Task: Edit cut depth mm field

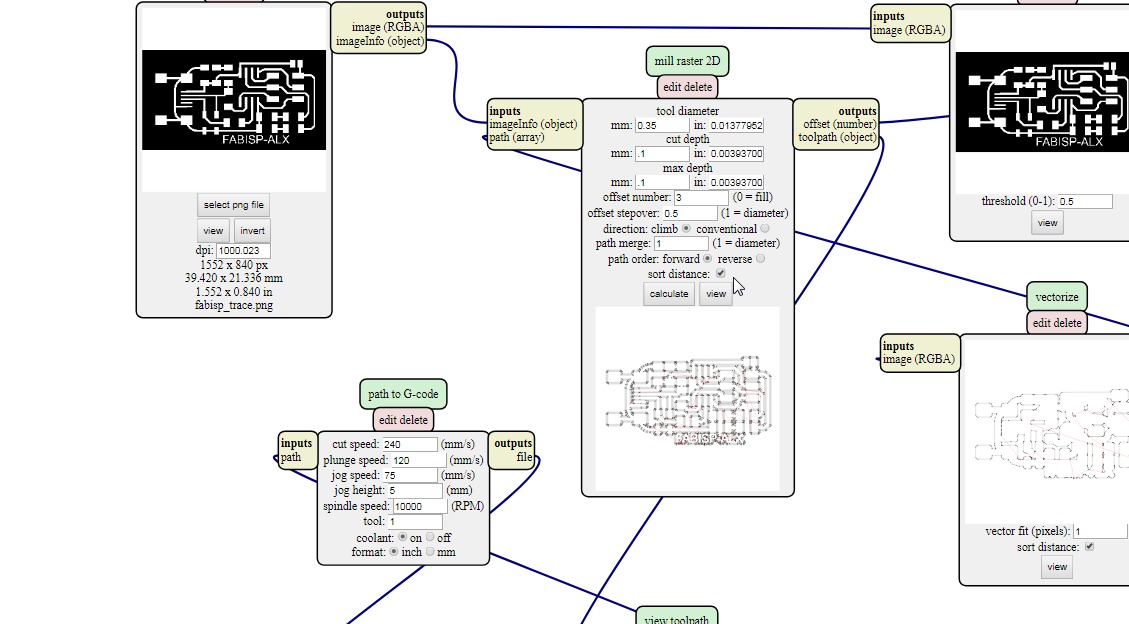Action: (x=662, y=153)
